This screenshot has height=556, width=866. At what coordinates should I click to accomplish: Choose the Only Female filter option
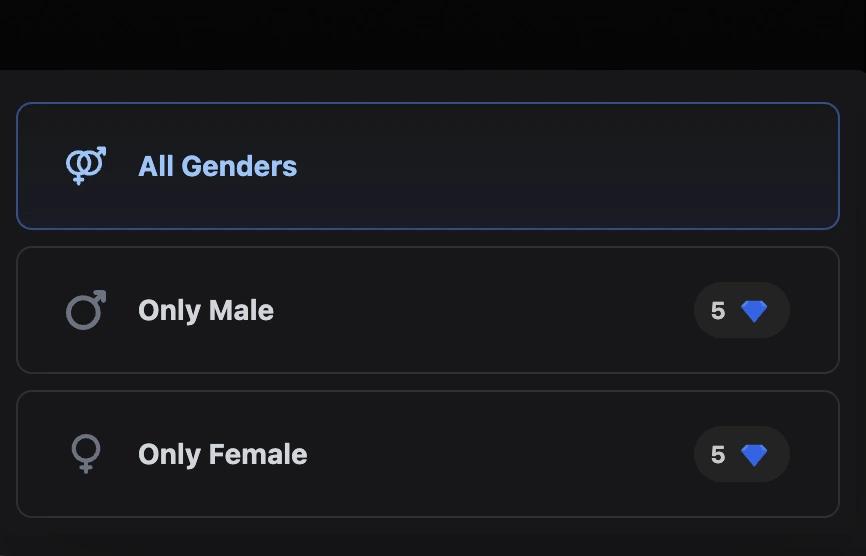tap(427, 454)
